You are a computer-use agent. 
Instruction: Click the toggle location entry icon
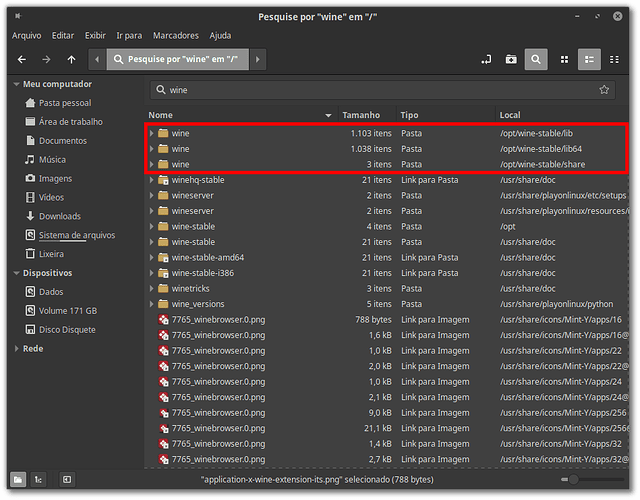pos(486,60)
